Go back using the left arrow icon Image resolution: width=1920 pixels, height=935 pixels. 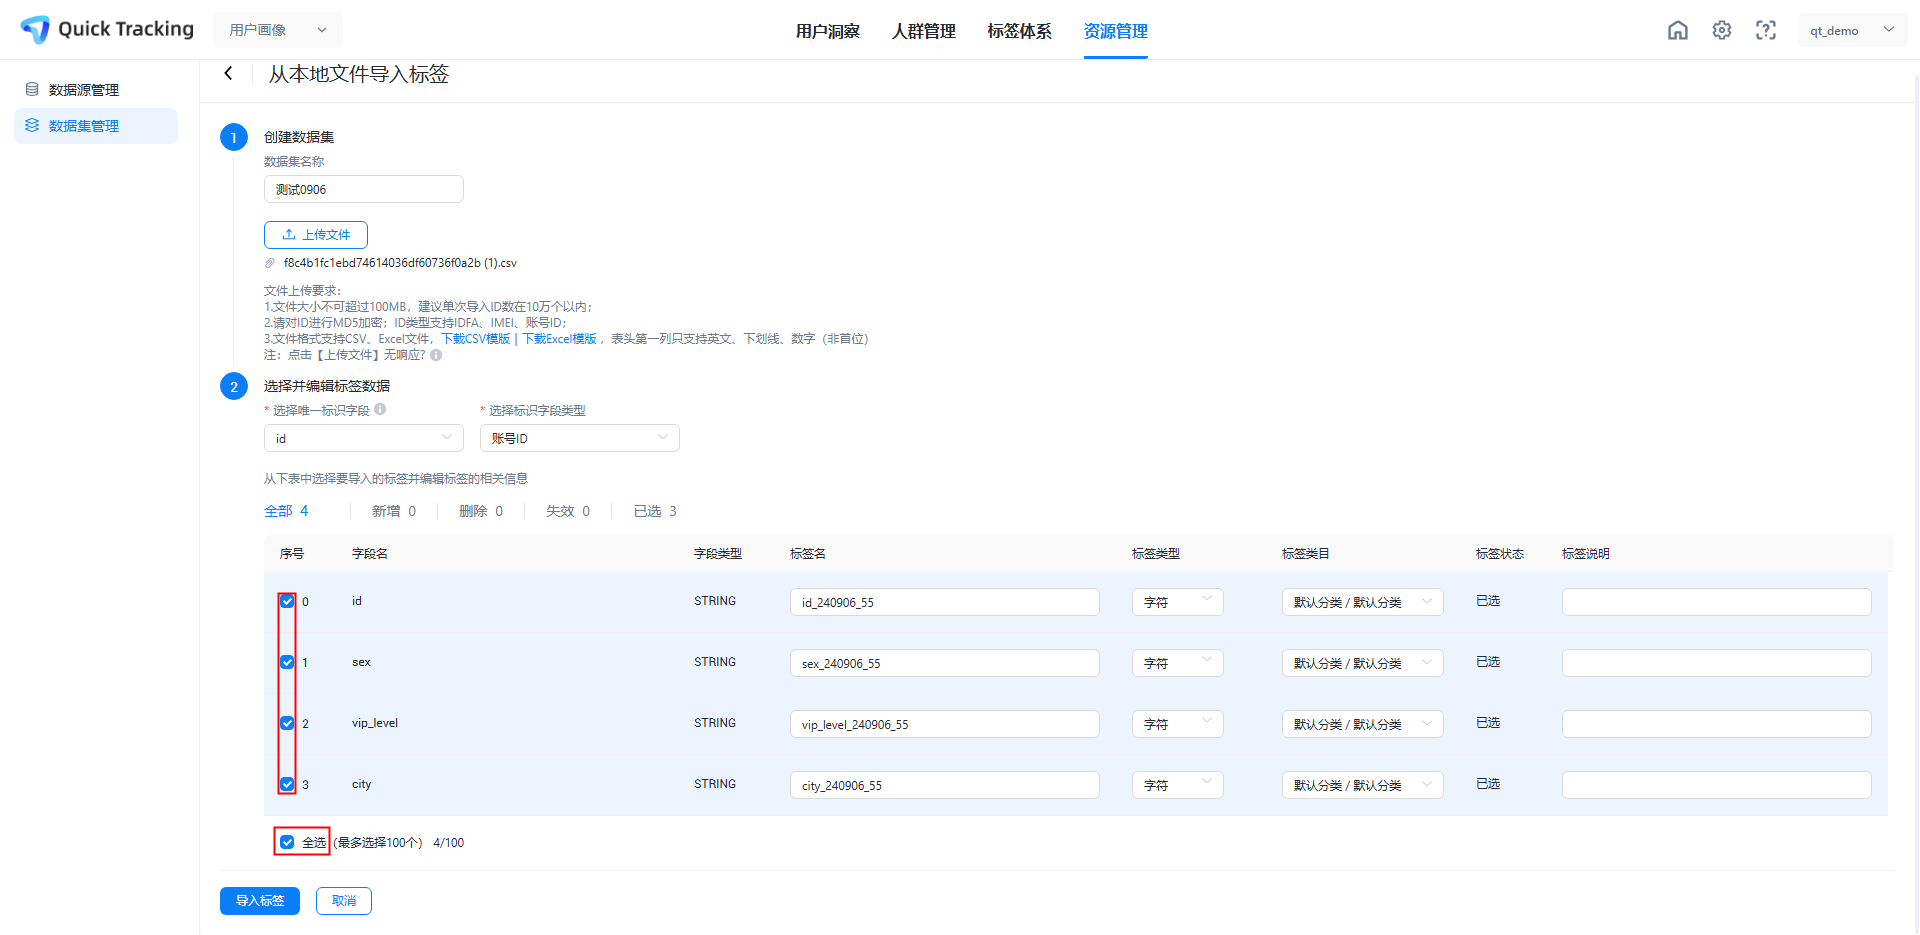click(229, 73)
